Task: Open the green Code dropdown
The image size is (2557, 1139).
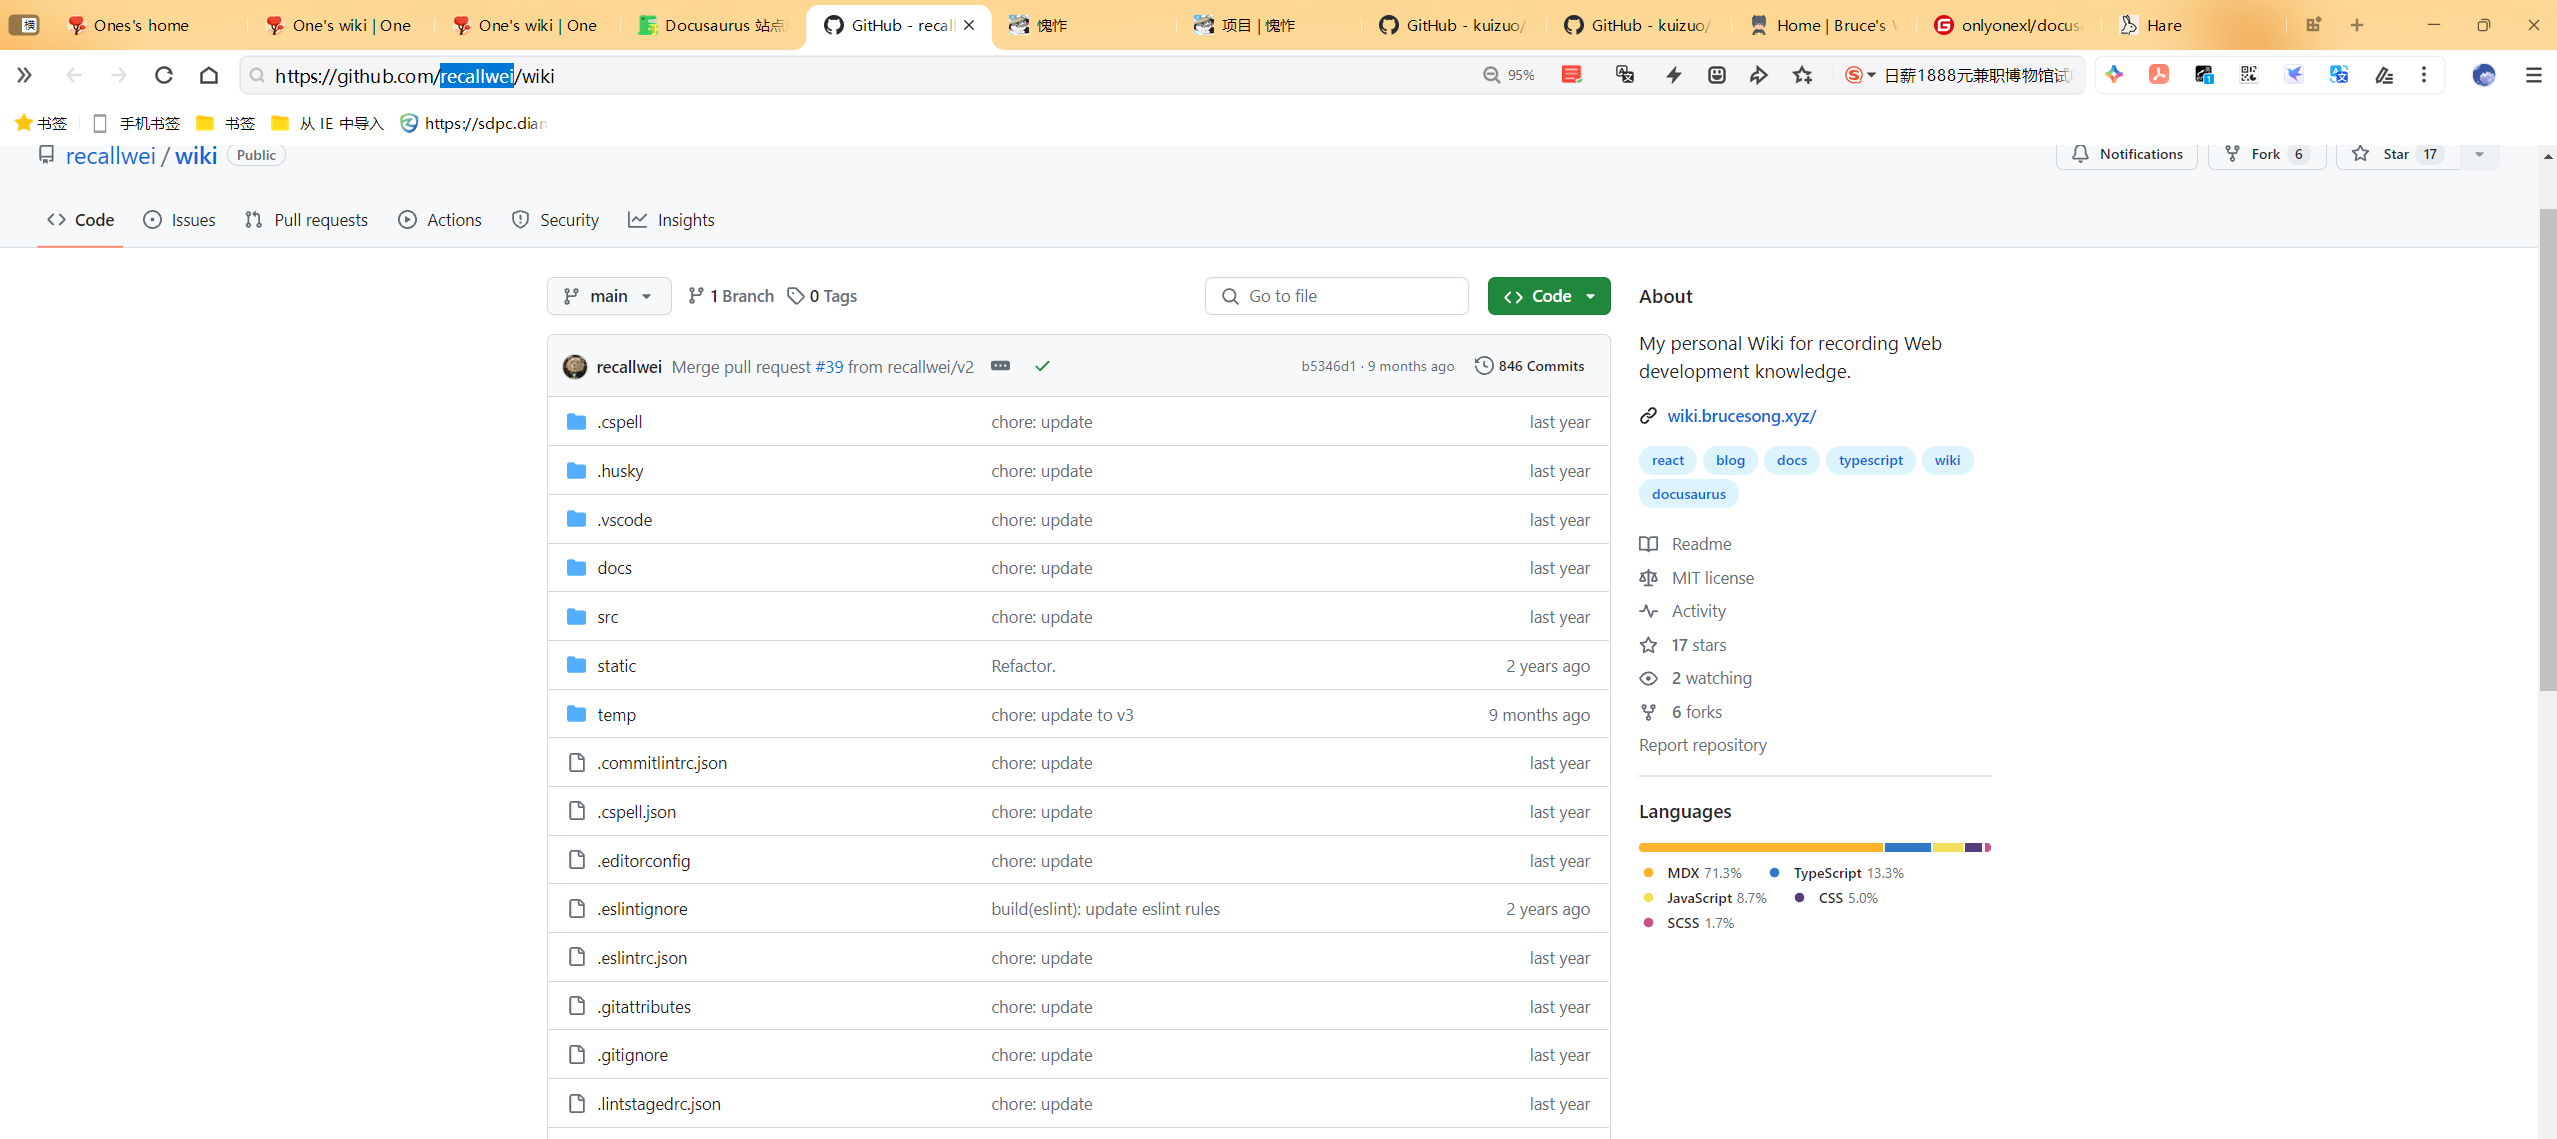Action: [x=1549, y=296]
